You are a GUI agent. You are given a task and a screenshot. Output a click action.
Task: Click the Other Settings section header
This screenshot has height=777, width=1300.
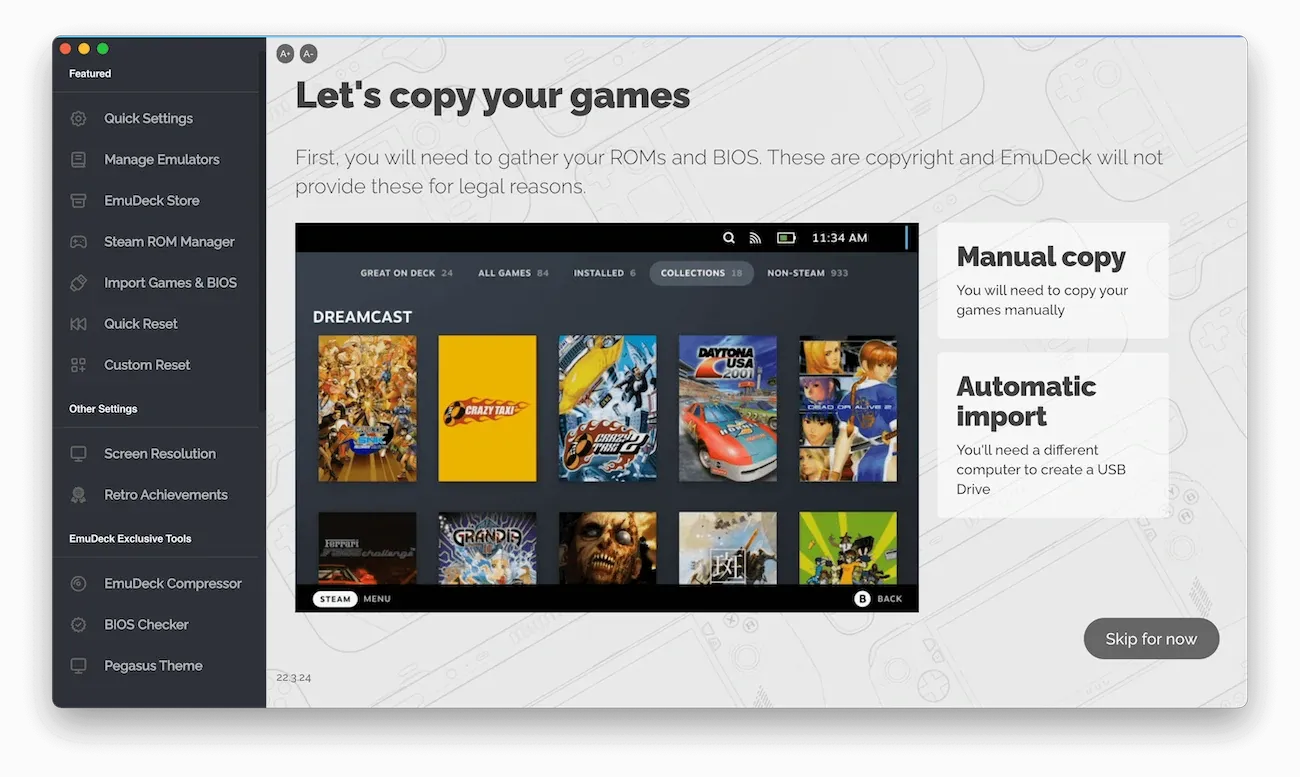103,409
